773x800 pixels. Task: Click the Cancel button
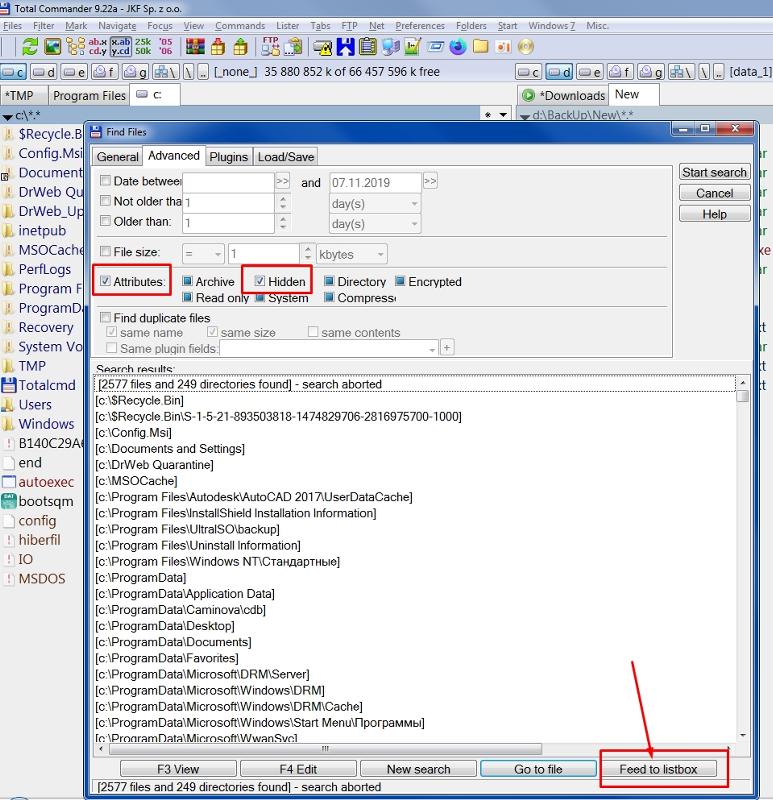point(714,193)
